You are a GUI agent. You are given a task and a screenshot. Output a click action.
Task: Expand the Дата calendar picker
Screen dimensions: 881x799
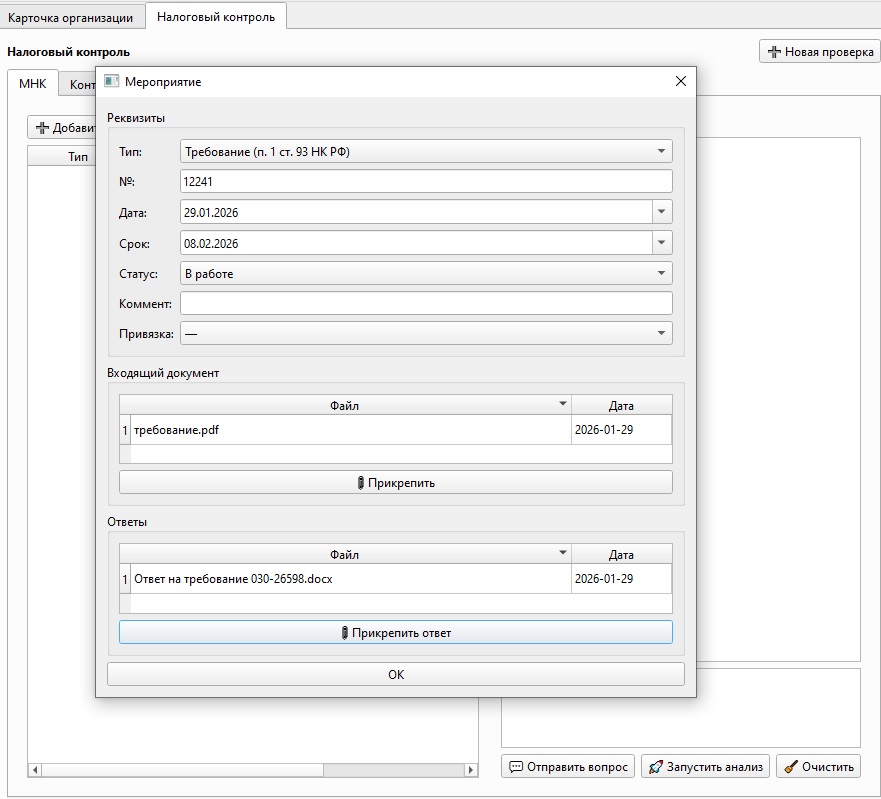tap(661, 212)
